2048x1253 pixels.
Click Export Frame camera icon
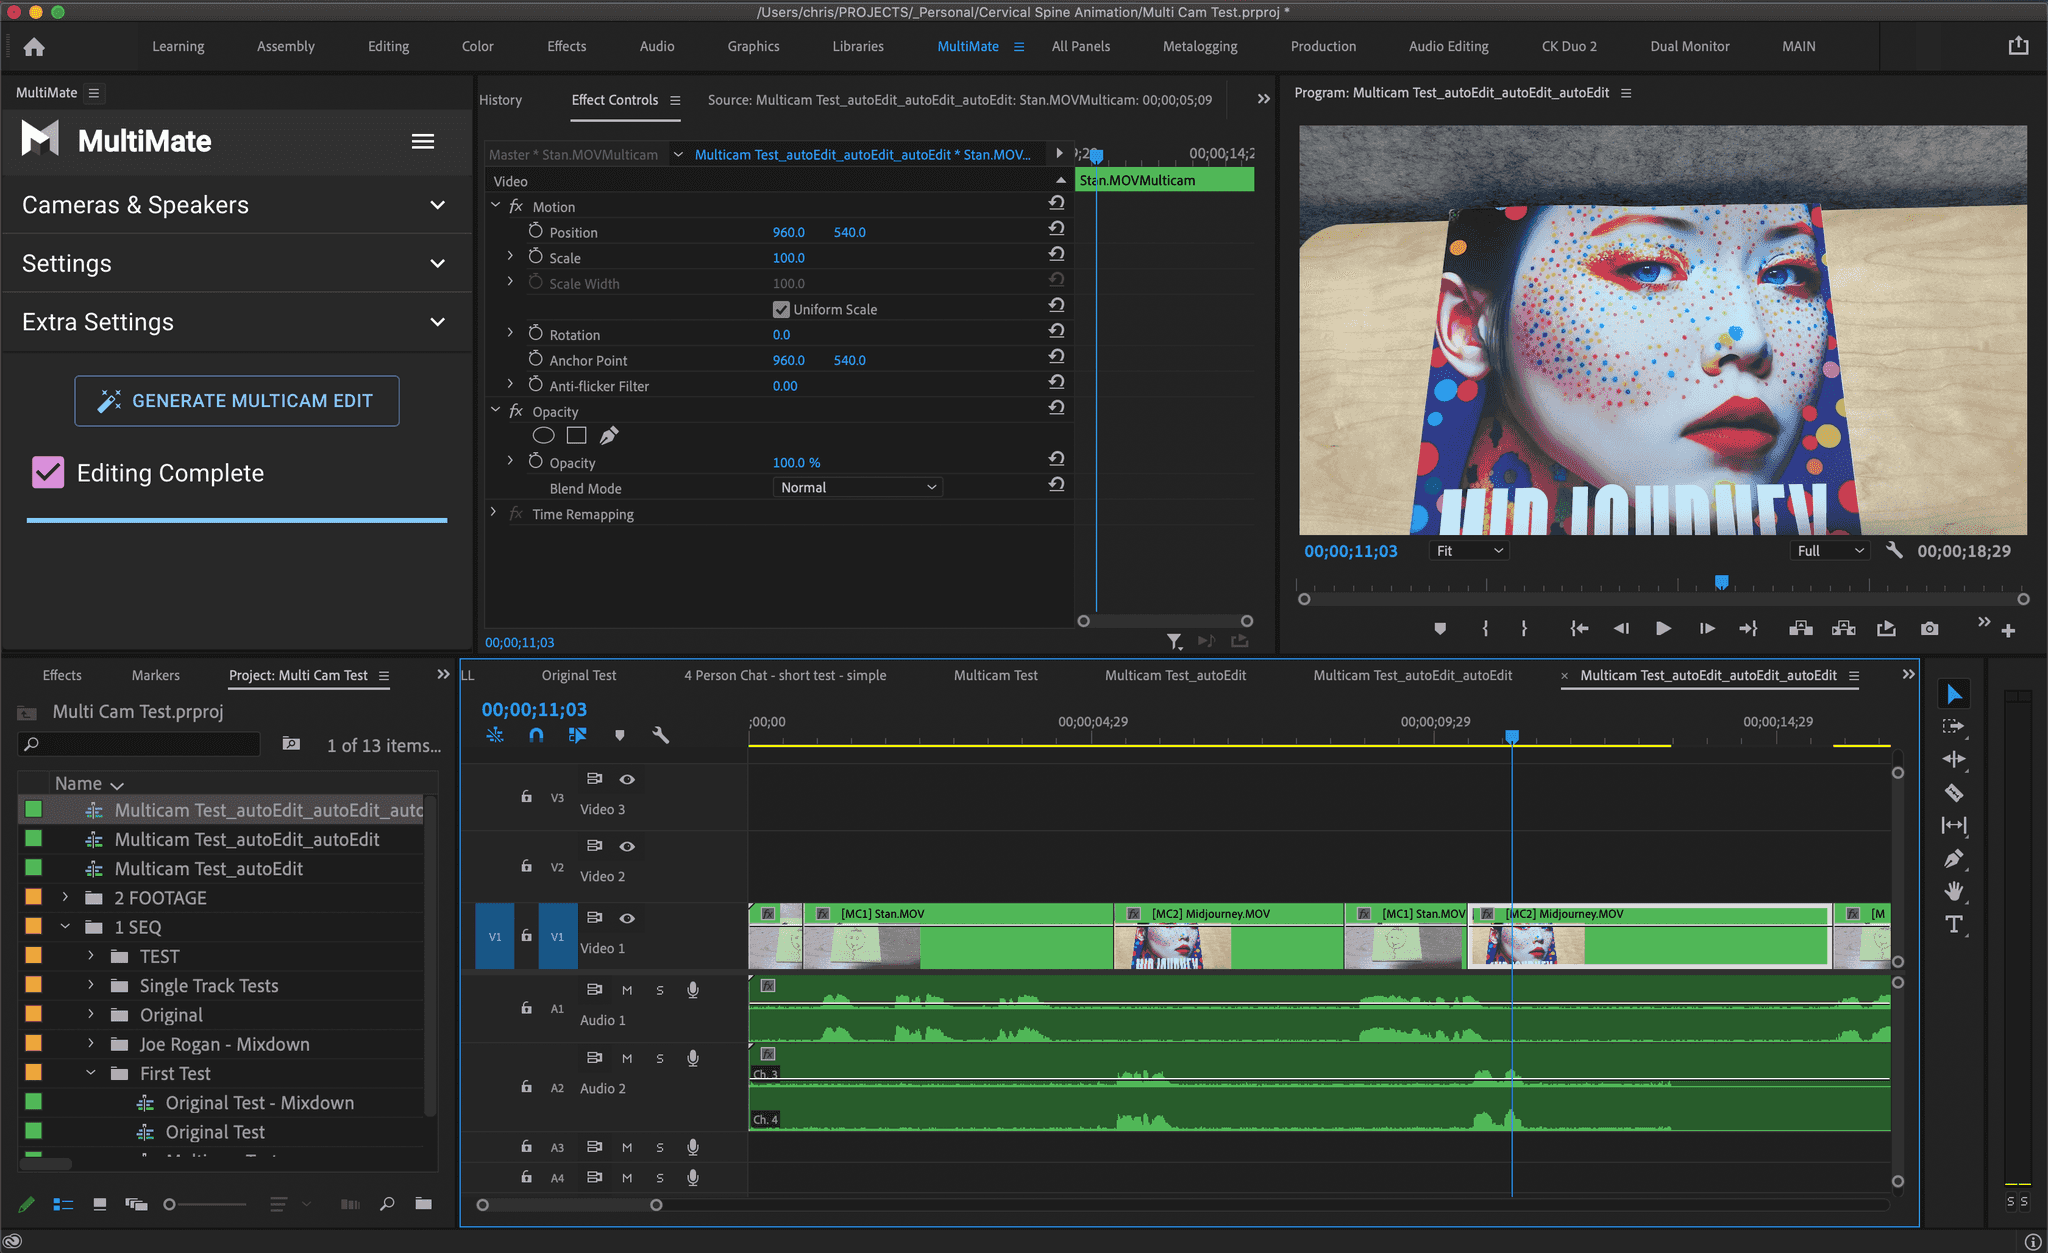[x=1929, y=629]
